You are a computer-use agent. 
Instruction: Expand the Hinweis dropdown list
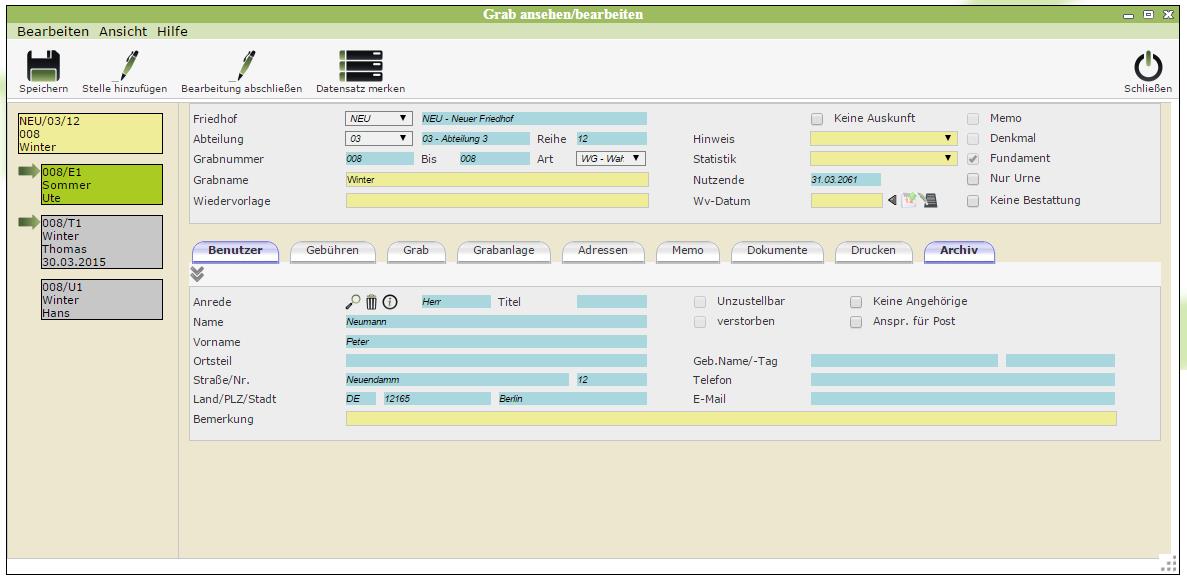(883, 139)
